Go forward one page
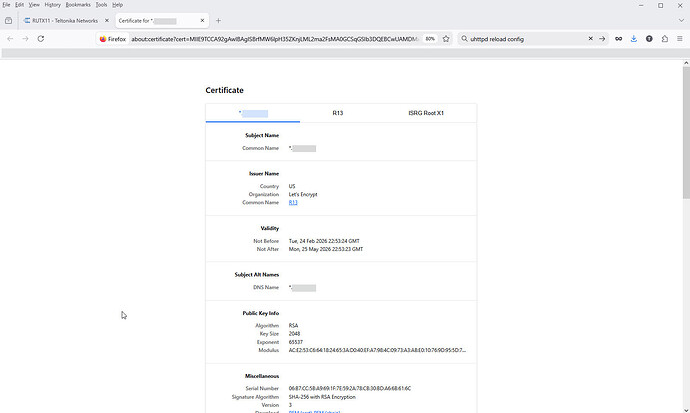Viewport: 690px width, 413px height. [x=26, y=39]
